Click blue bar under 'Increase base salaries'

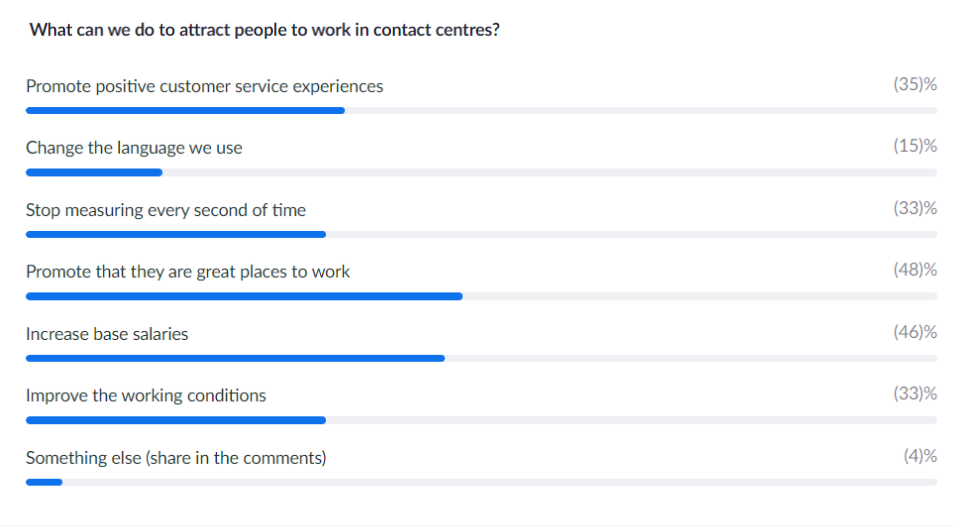click(x=235, y=358)
